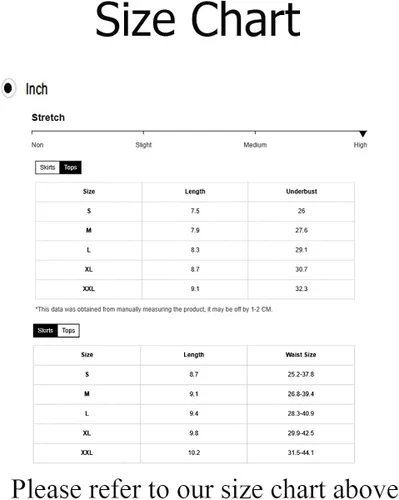Click the Non label on stretch scale
The height and width of the screenshot is (500, 399).
coord(37,145)
